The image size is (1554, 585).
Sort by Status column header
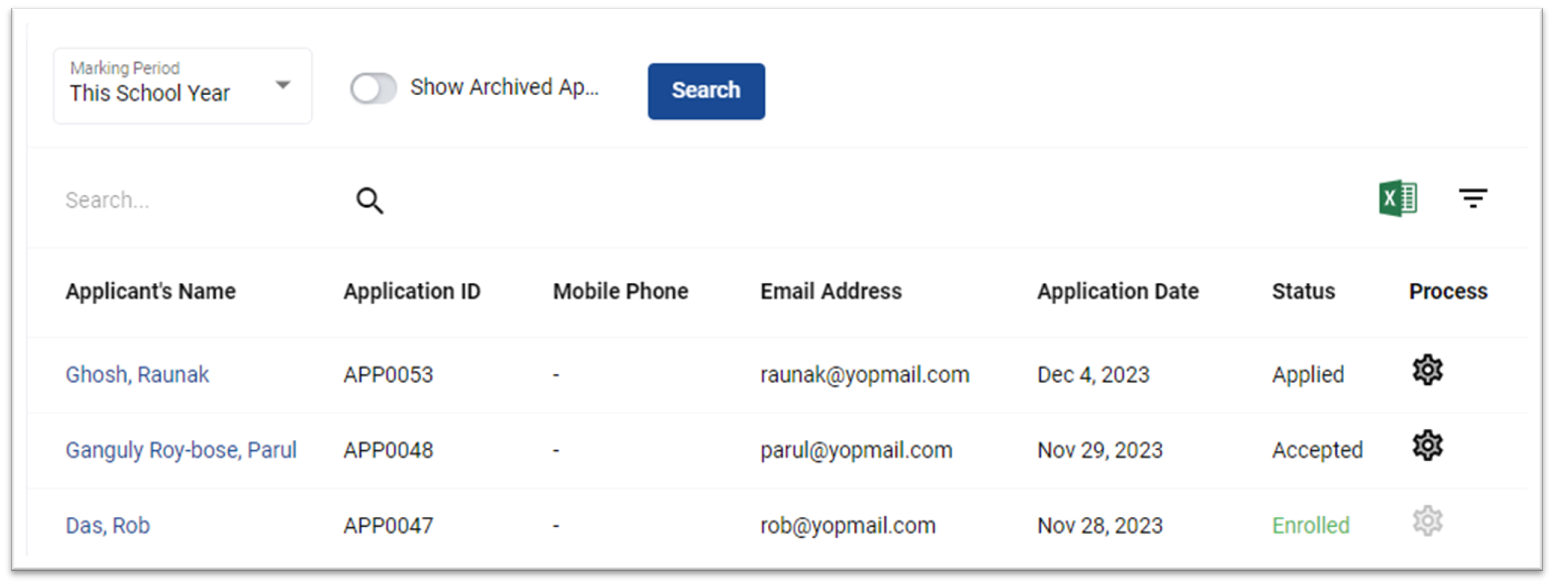pos(1303,291)
